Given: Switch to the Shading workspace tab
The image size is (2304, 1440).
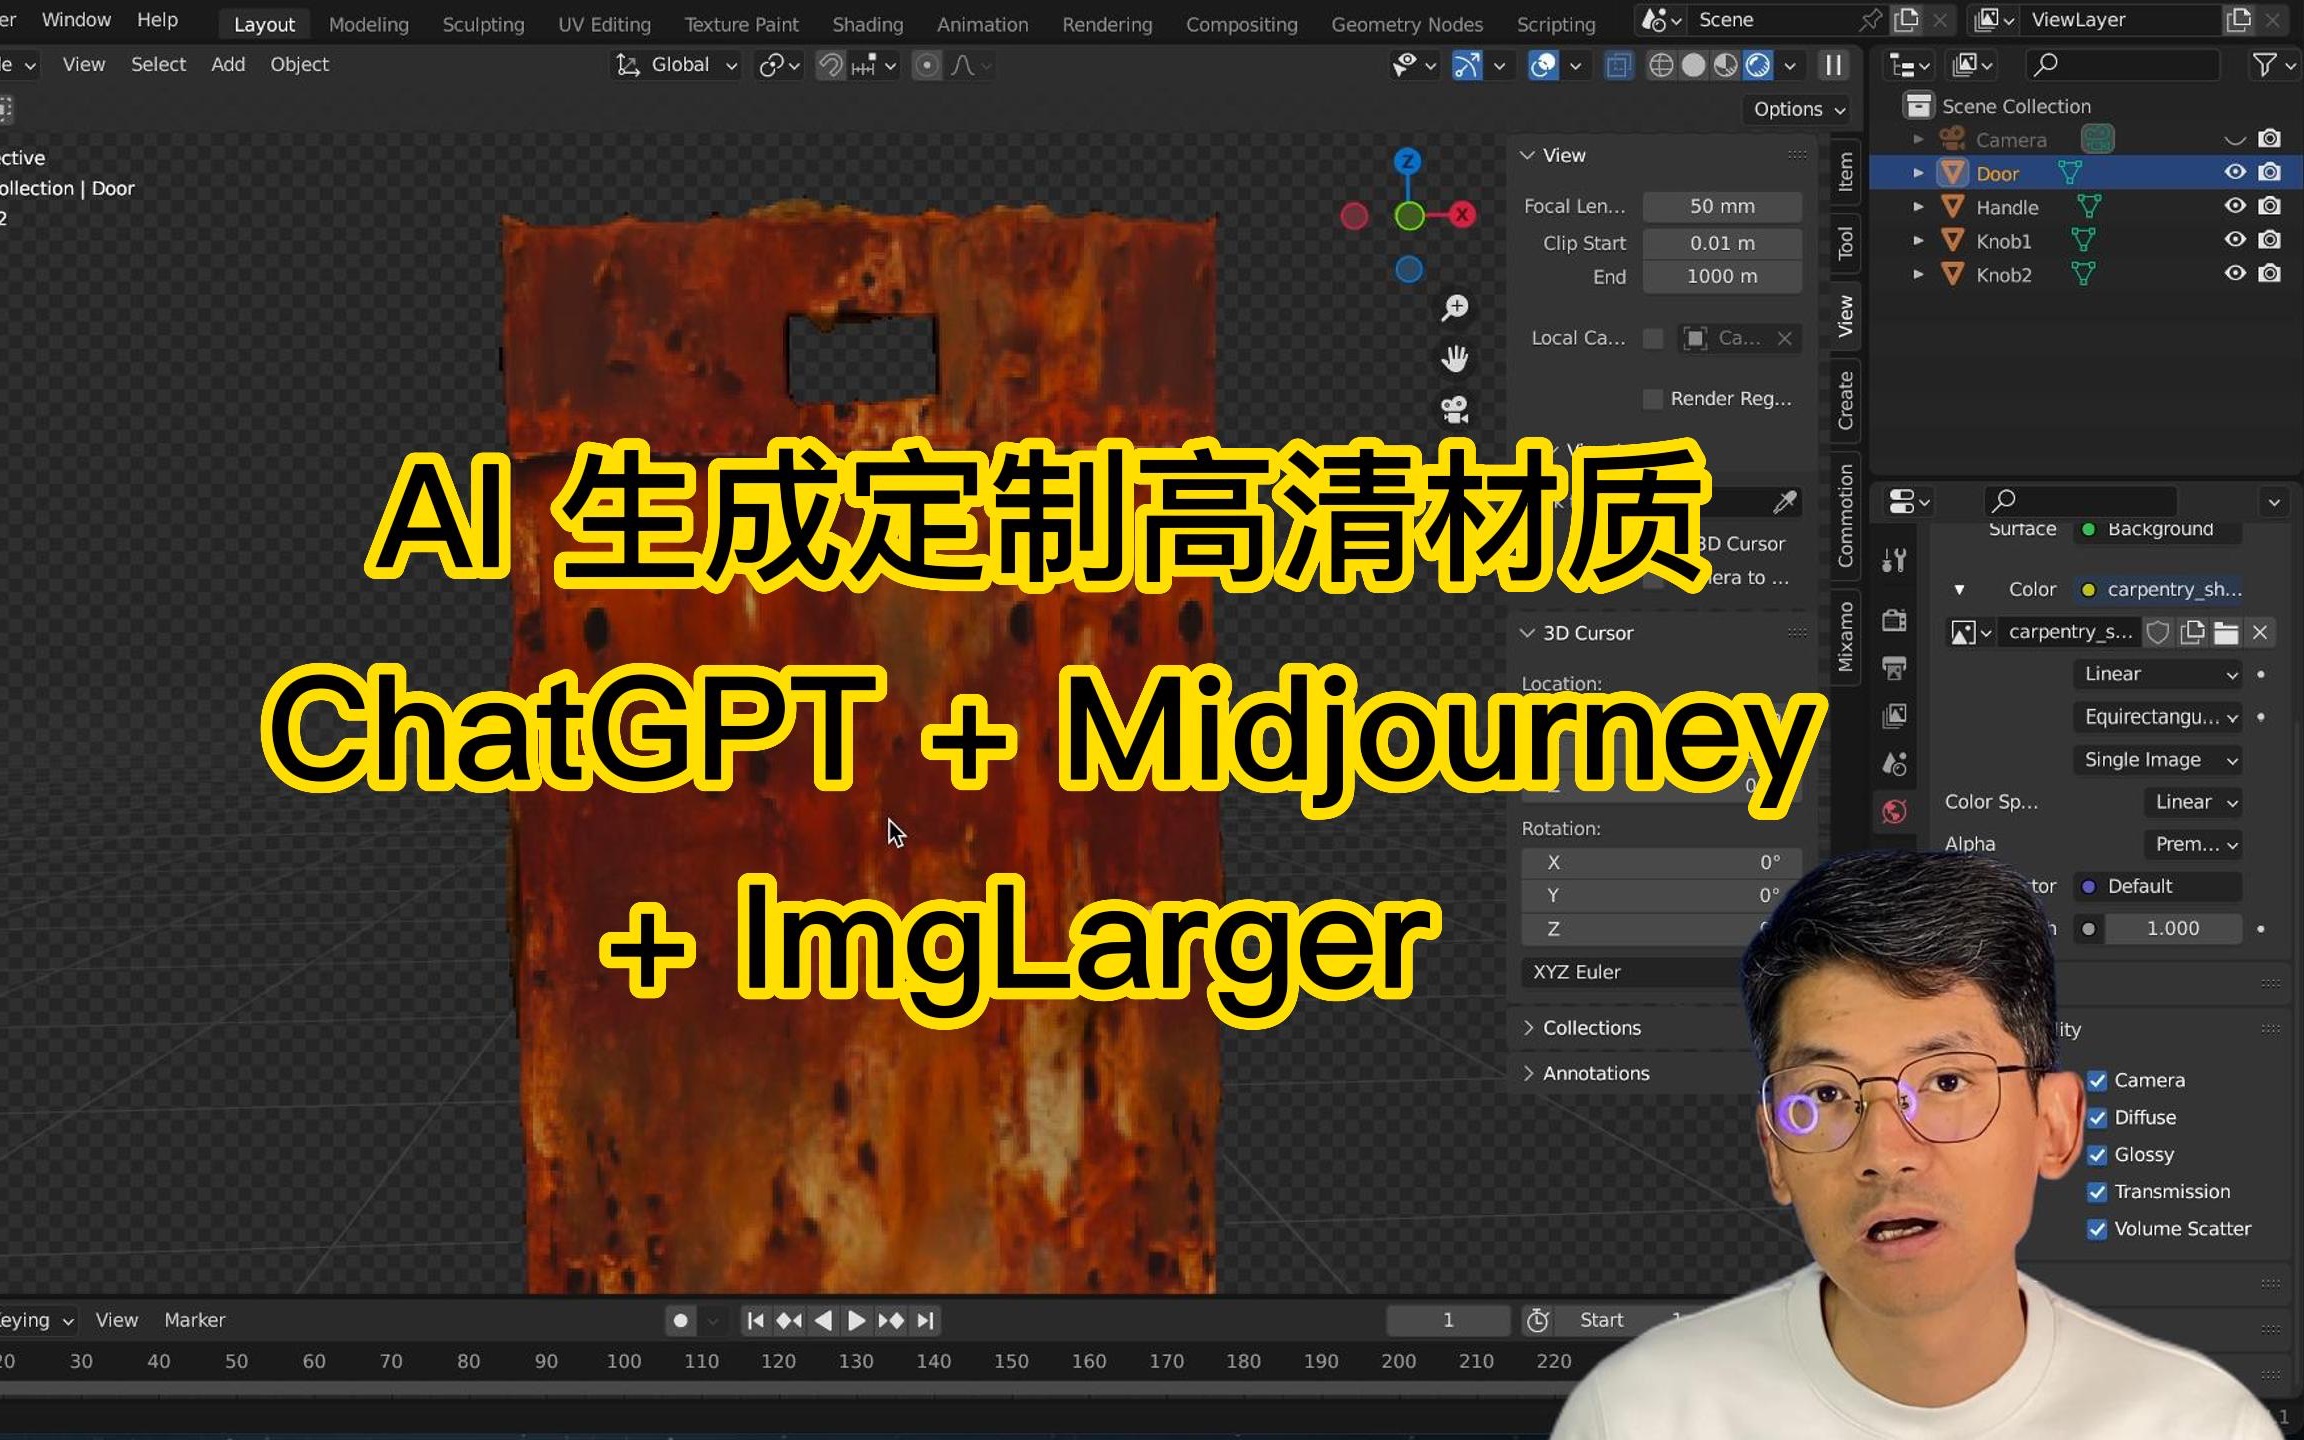Looking at the screenshot, I should 867,24.
